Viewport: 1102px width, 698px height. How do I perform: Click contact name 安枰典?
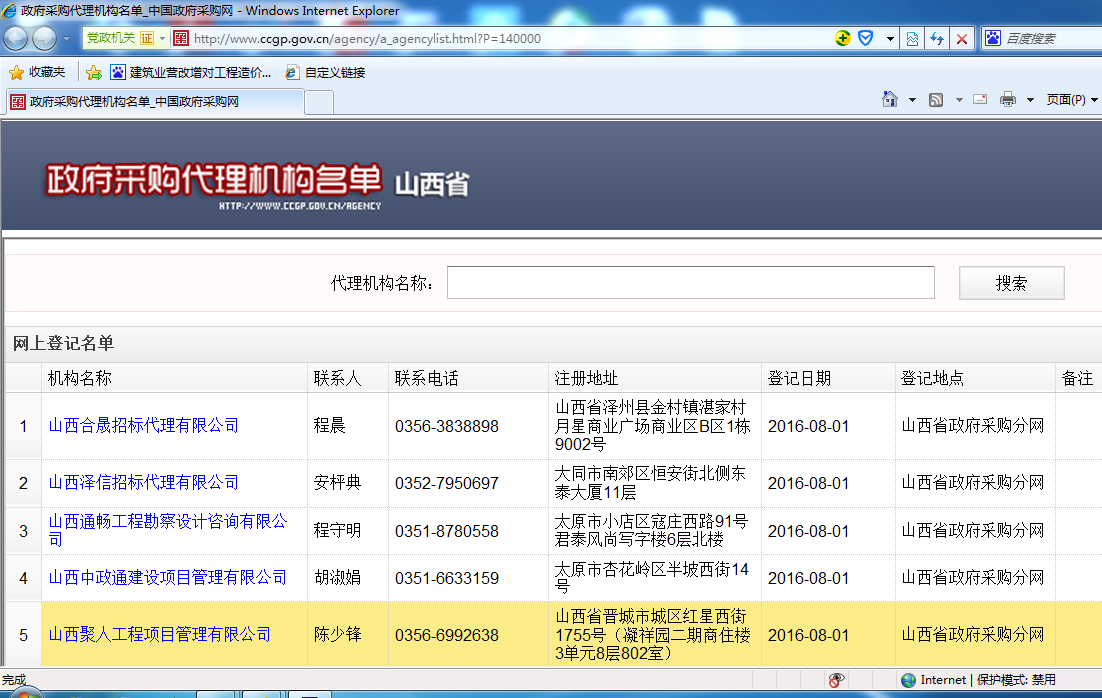[x=337, y=483]
